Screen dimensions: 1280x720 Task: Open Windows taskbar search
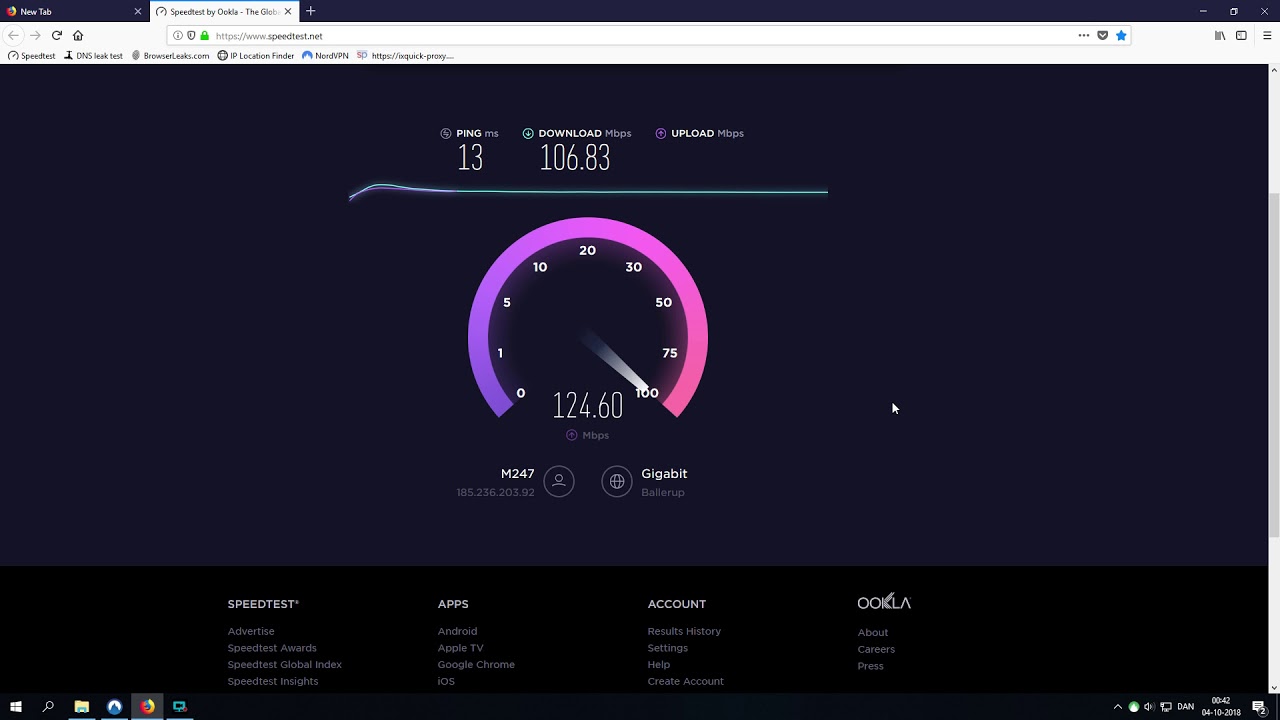[48, 706]
